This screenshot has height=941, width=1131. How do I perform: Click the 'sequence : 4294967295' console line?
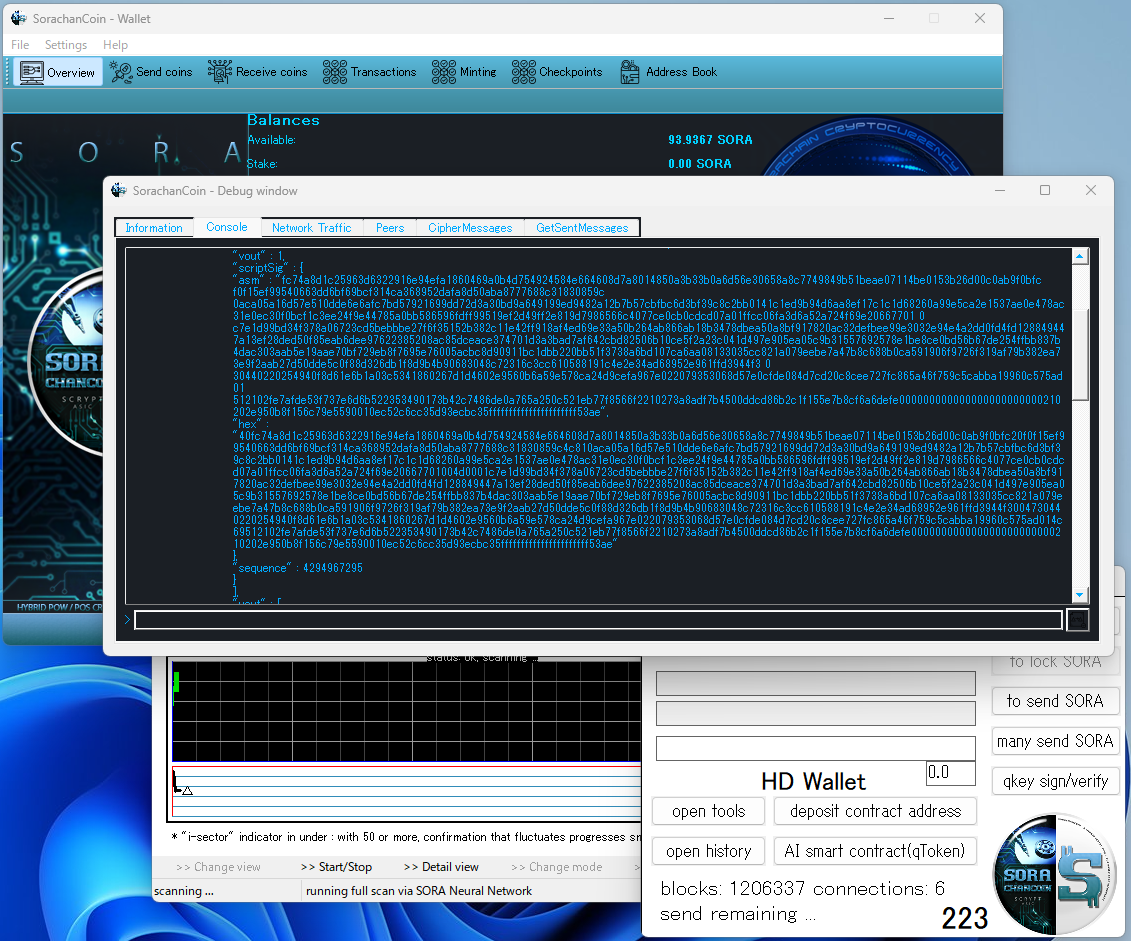coord(298,568)
